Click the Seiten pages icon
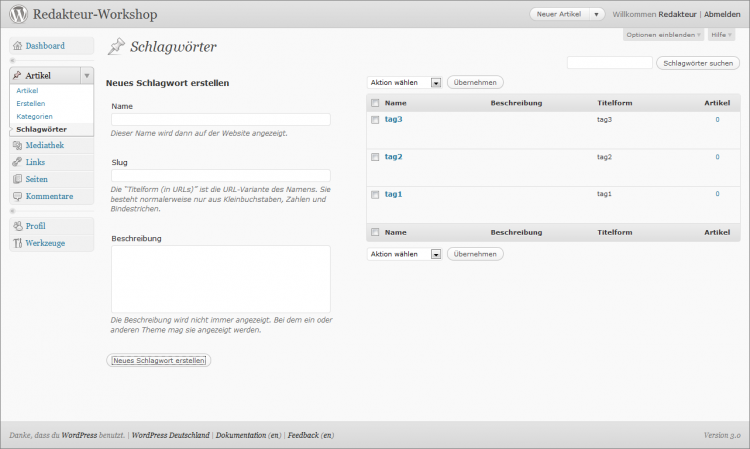 coord(17,179)
